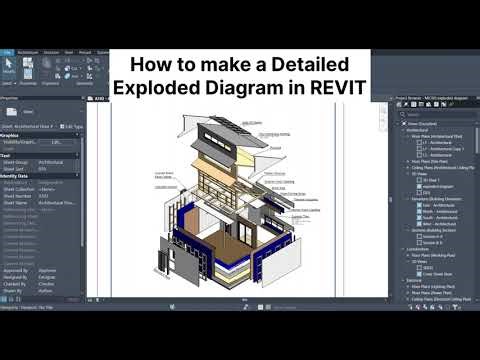The width and height of the screenshot is (480, 360).
Task: Click Visibility/Graphics Overrides Edit button
Action: (56, 142)
